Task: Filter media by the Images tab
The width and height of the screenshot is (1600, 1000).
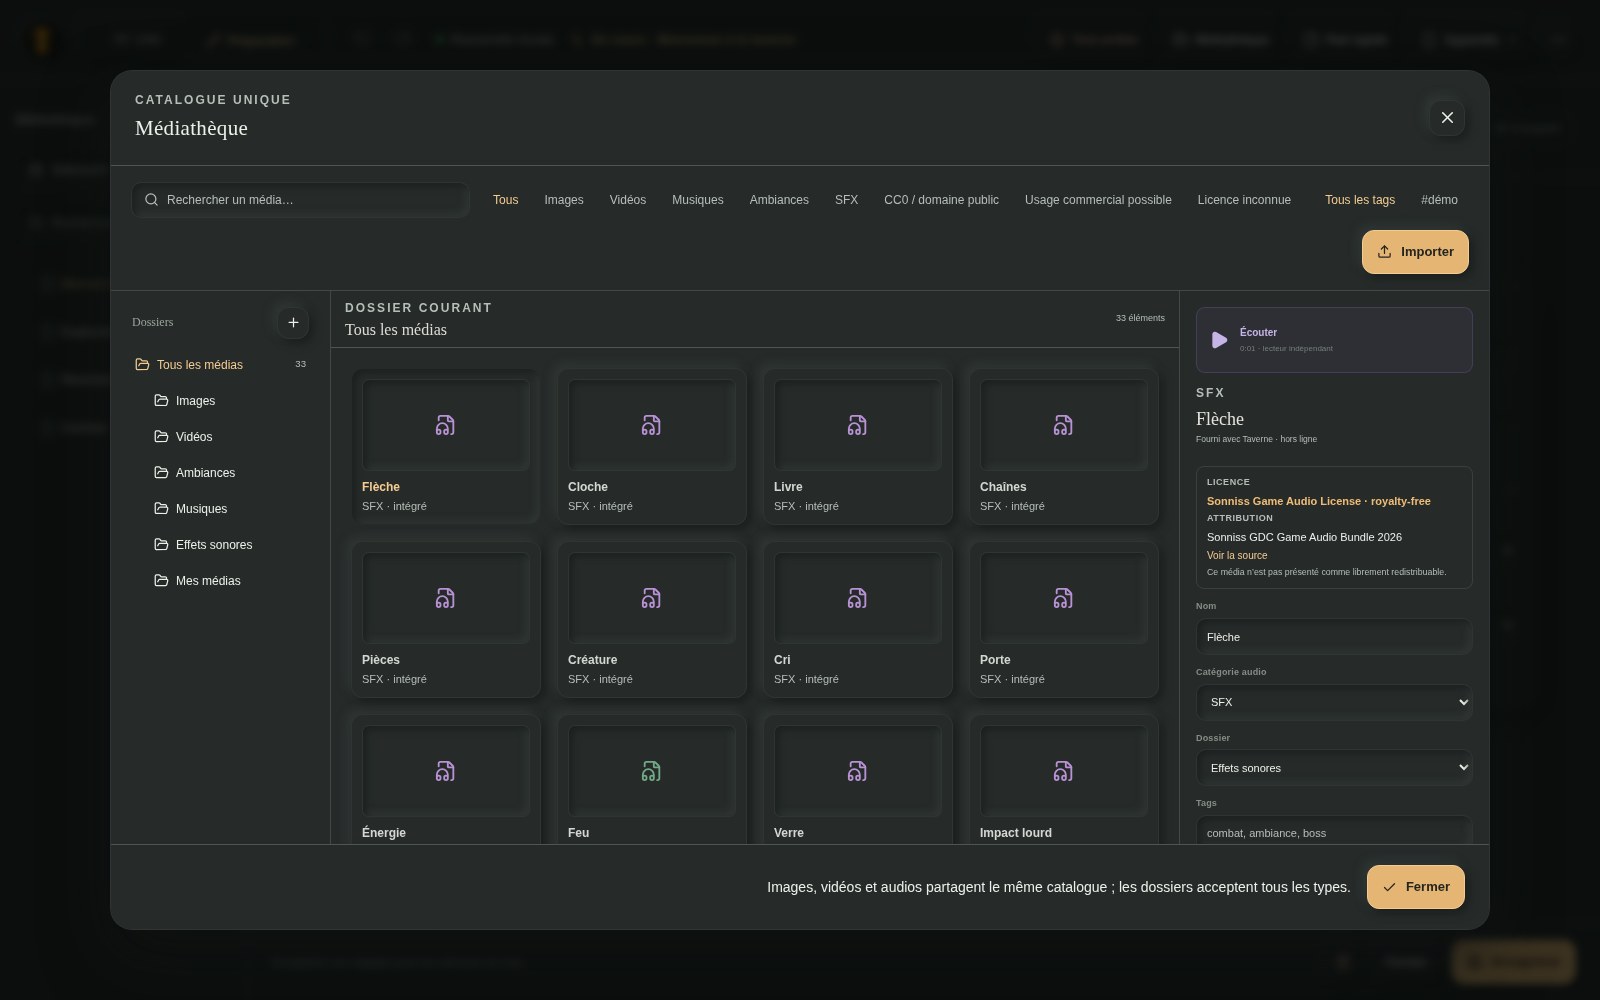Action: pyautogui.click(x=564, y=200)
